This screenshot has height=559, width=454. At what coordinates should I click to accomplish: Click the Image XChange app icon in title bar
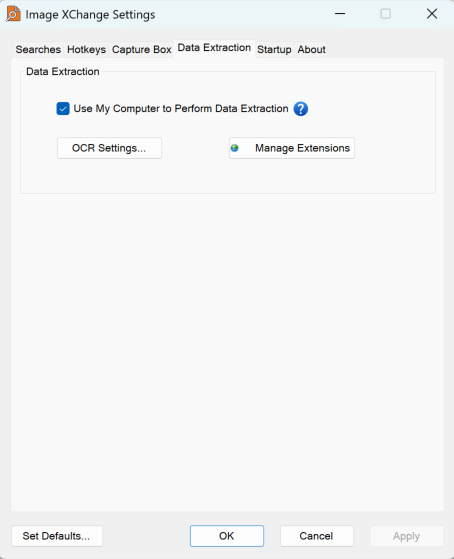[13, 14]
